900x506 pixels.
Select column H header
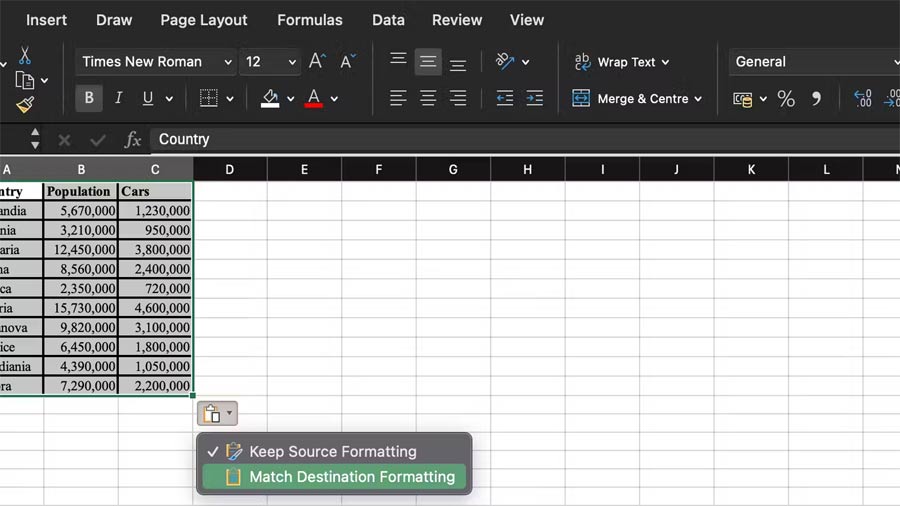[x=527, y=169]
